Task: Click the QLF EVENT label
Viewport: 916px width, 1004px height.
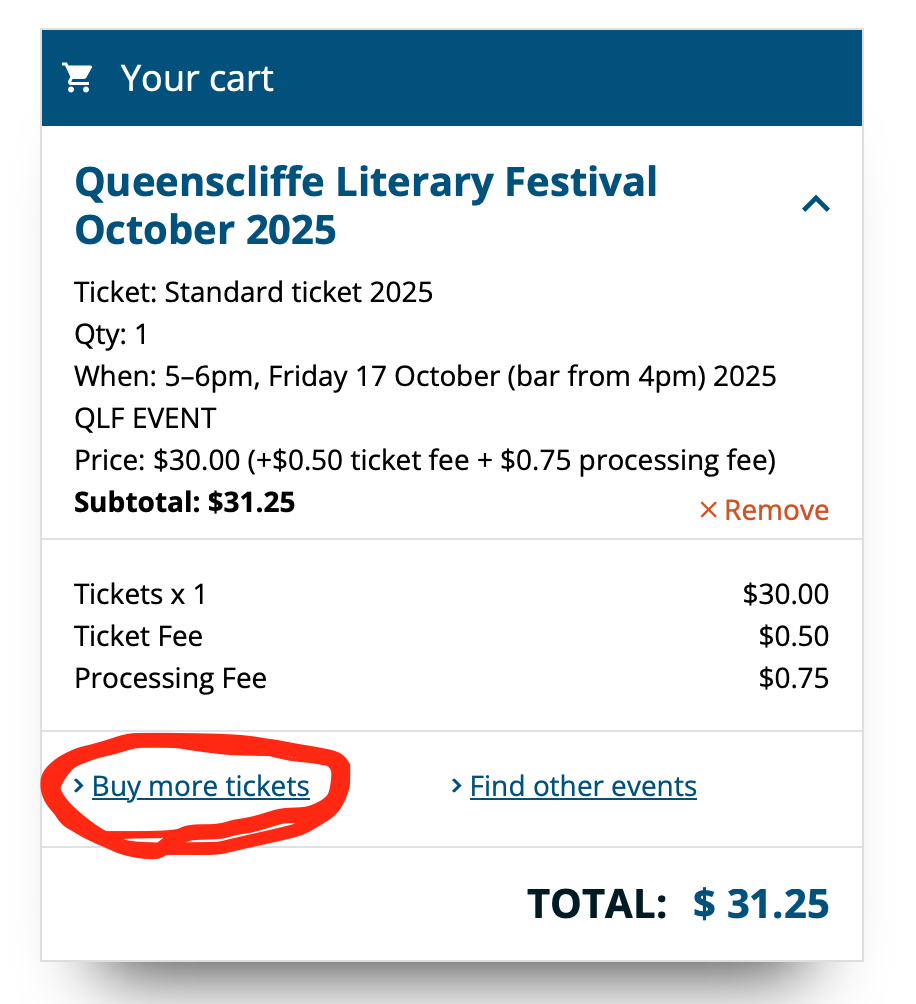Action: [145, 419]
